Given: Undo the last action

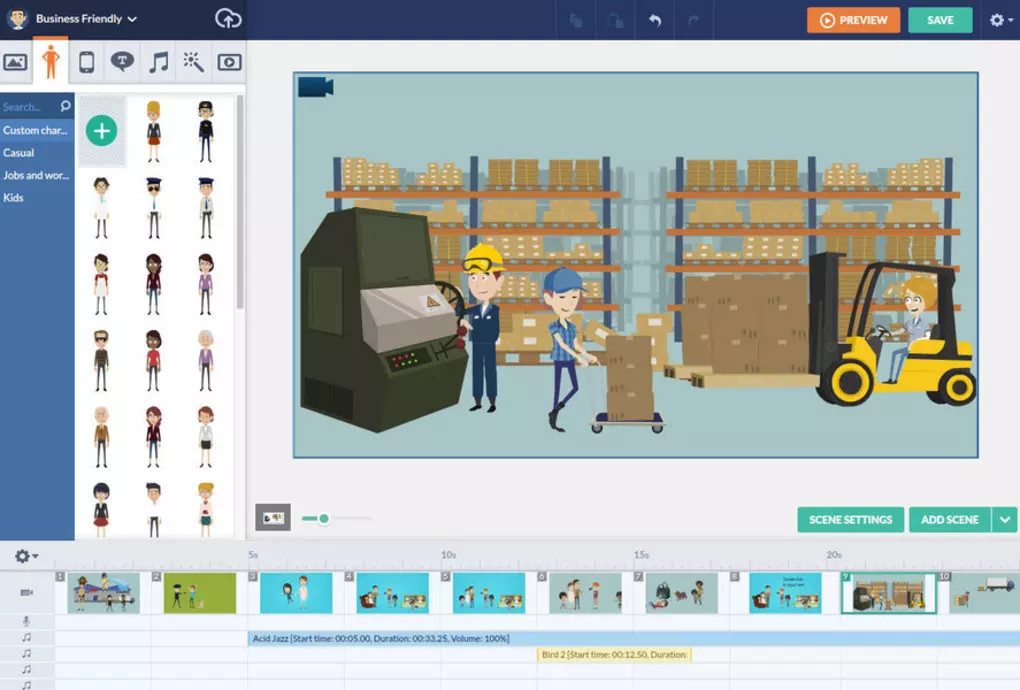Looking at the screenshot, I should point(654,20).
